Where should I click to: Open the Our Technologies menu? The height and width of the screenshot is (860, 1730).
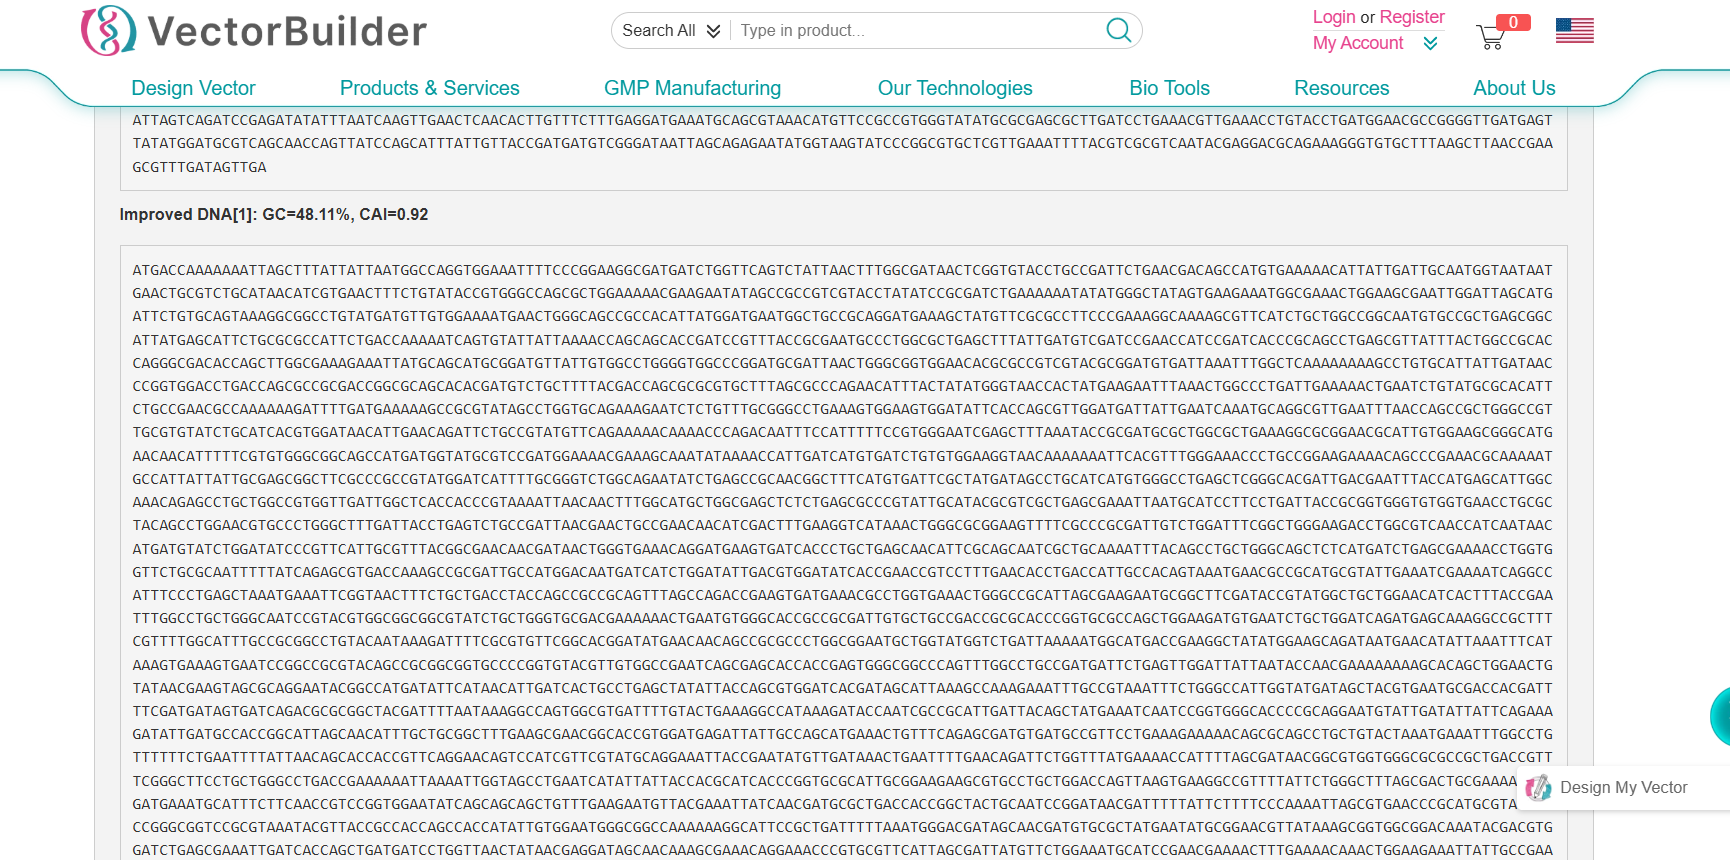955,88
